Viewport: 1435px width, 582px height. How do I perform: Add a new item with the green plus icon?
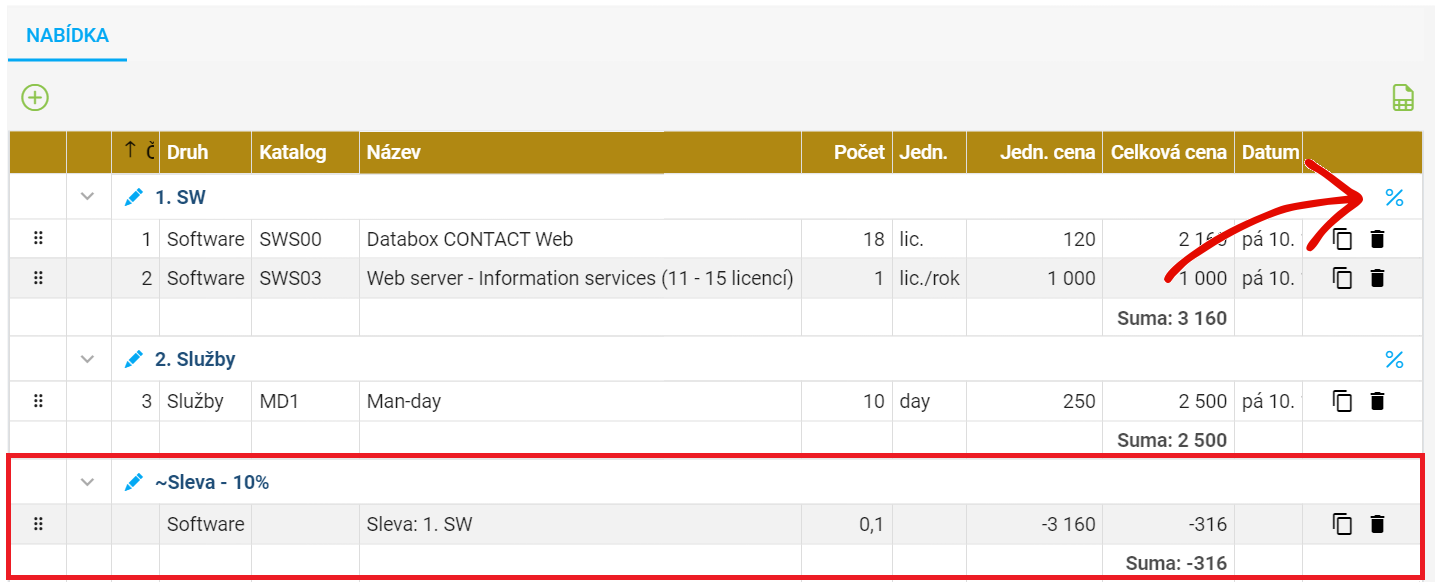pyautogui.click(x=36, y=98)
